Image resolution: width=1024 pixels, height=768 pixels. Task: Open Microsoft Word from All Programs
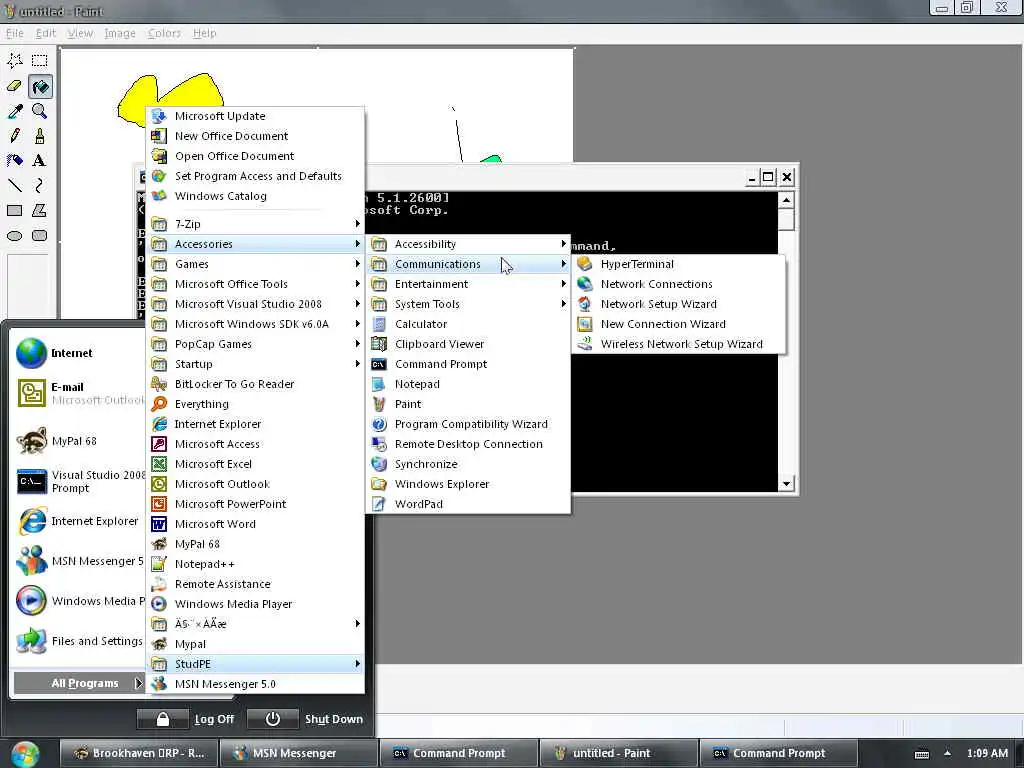[255, 524]
